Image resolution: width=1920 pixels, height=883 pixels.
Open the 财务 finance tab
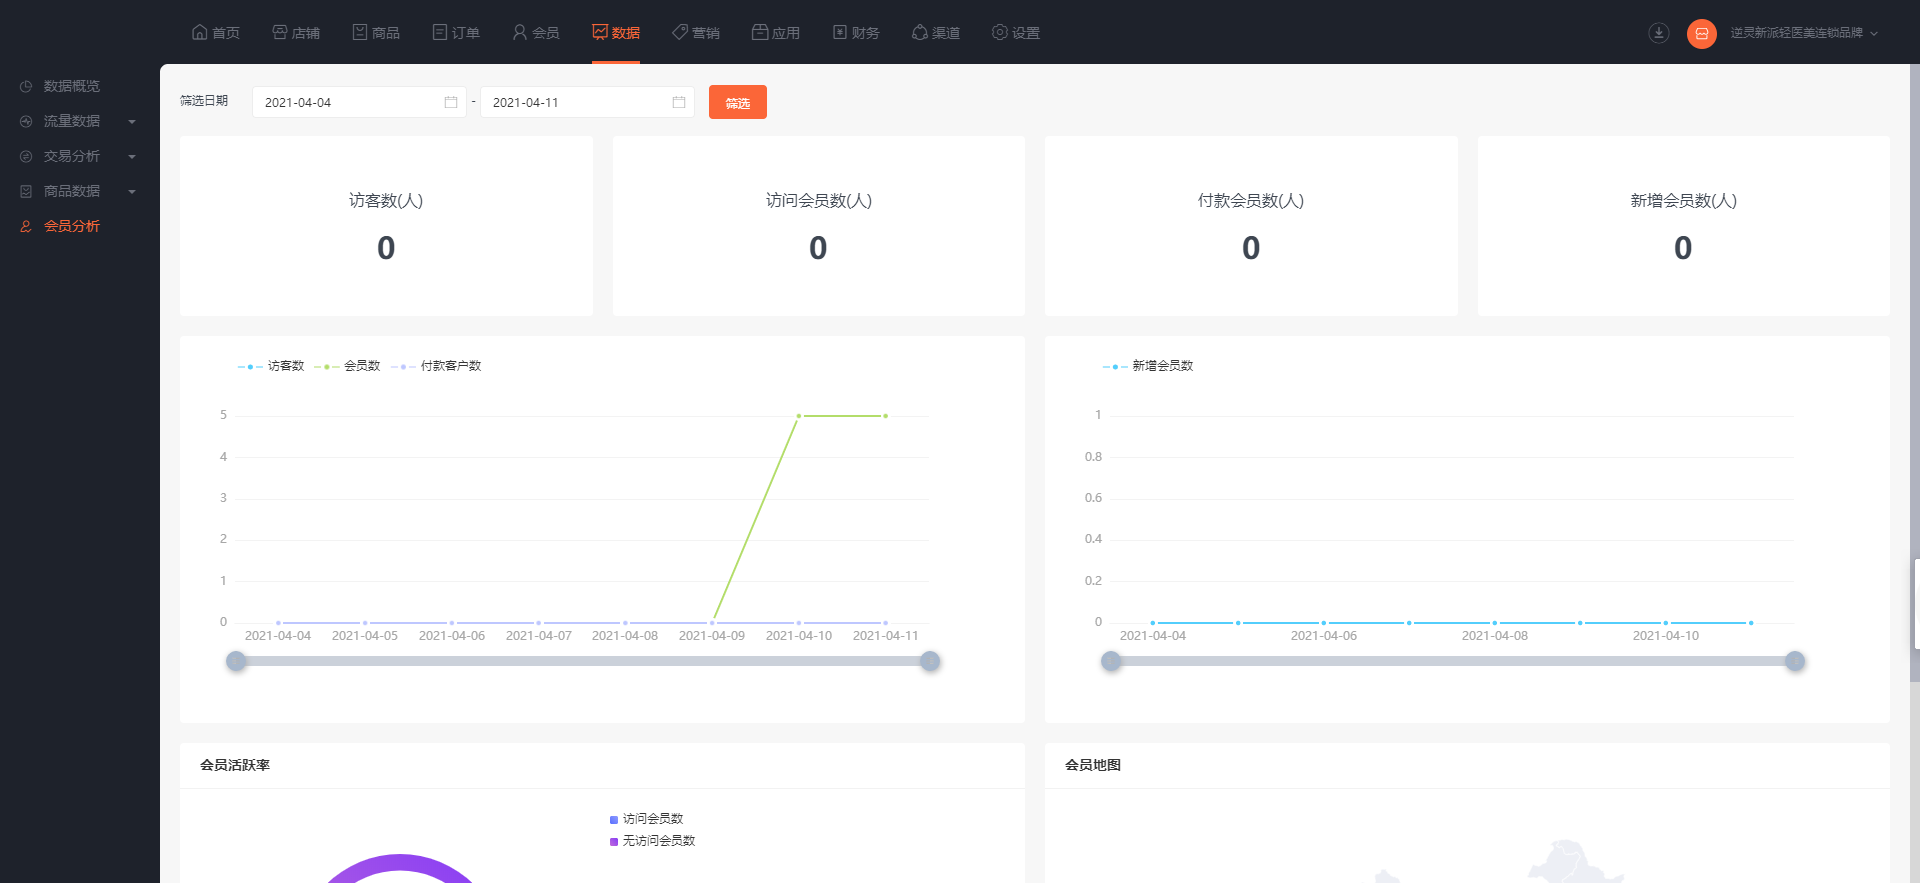(x=855, y=32)
